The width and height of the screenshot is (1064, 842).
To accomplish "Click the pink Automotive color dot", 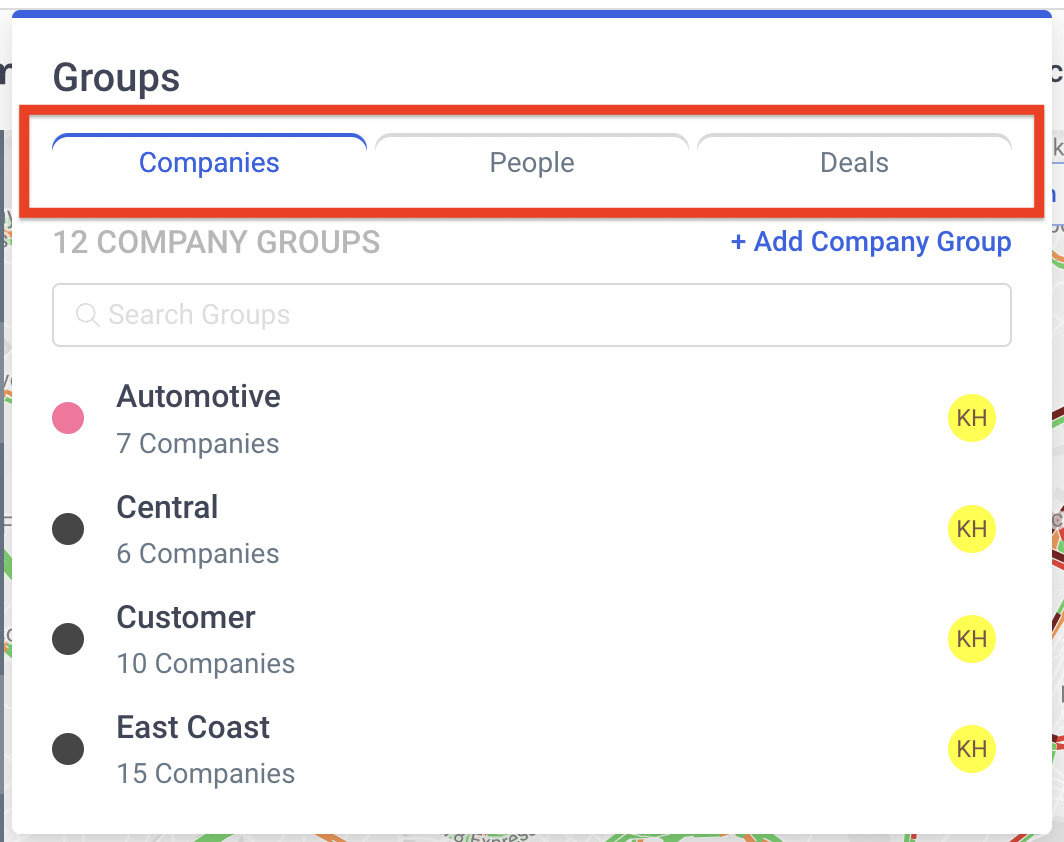I will (x=68, y=418).
